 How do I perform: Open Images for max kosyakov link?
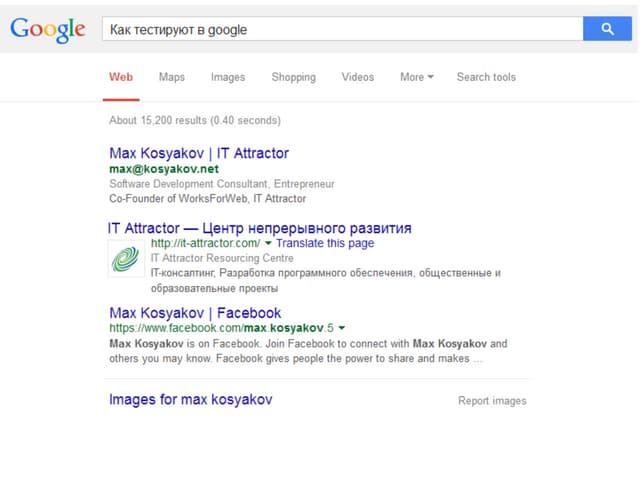coord(191,400)
